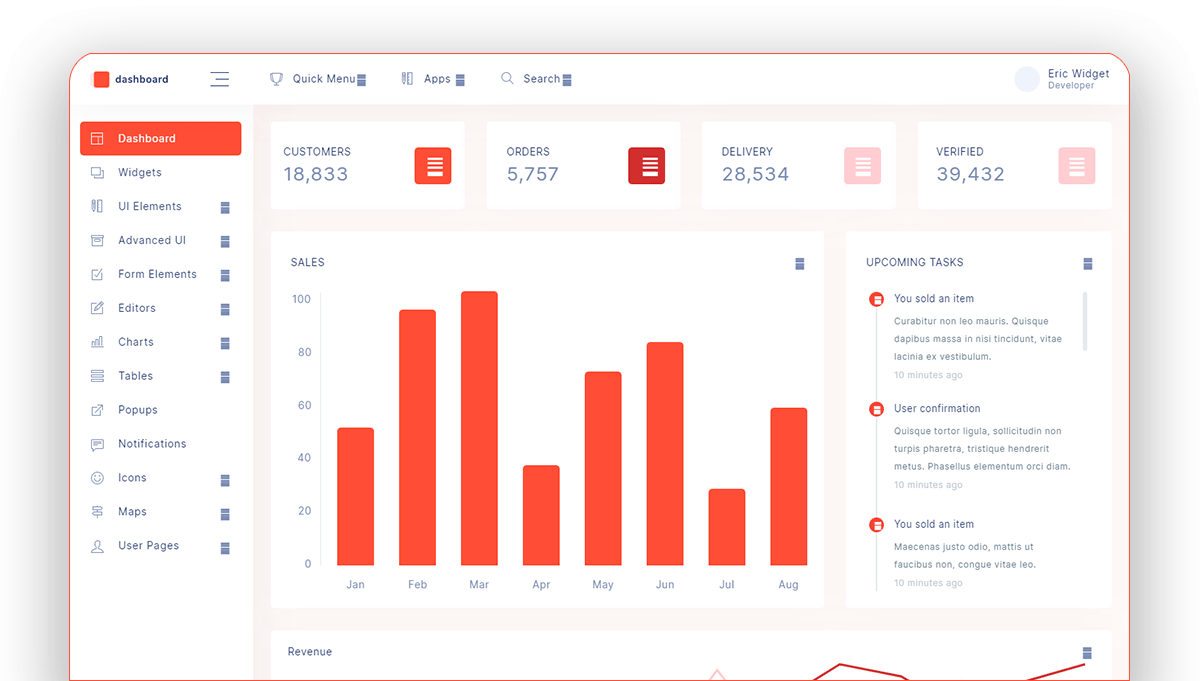Click the SALES panel heading

click(308, 263)
